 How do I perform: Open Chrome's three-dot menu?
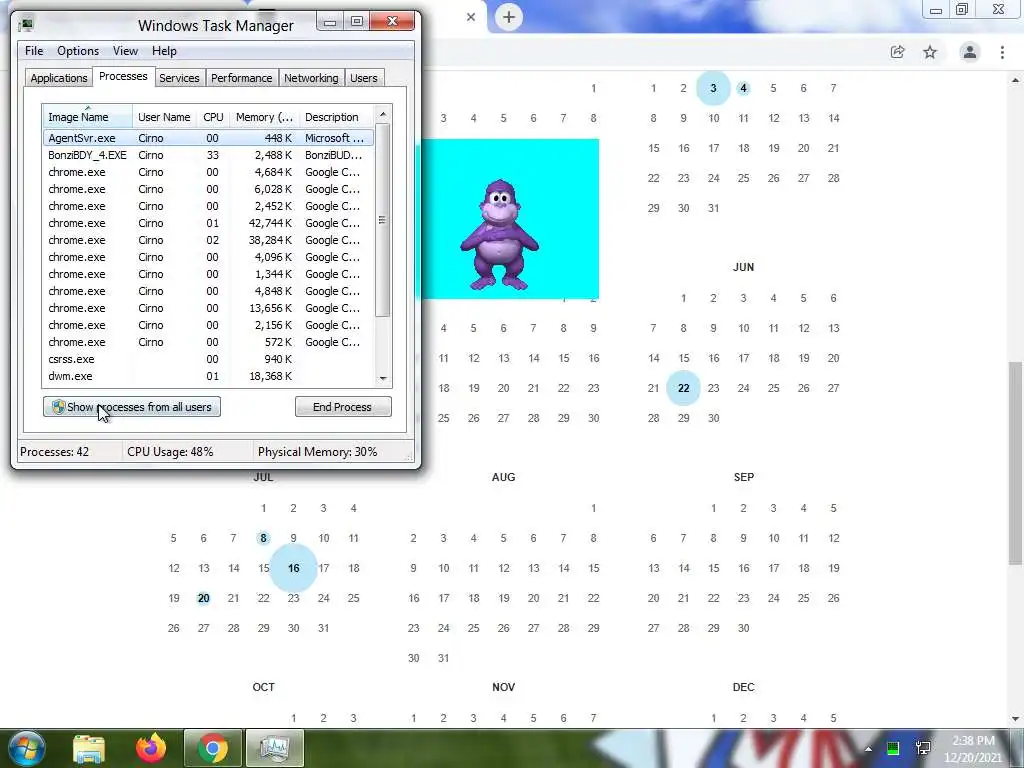coord(1002,52)
